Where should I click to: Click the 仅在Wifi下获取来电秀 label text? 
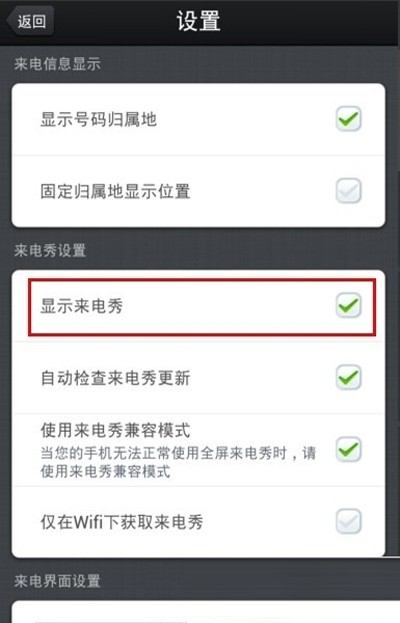pyautogui.click(x=122, y=522)
